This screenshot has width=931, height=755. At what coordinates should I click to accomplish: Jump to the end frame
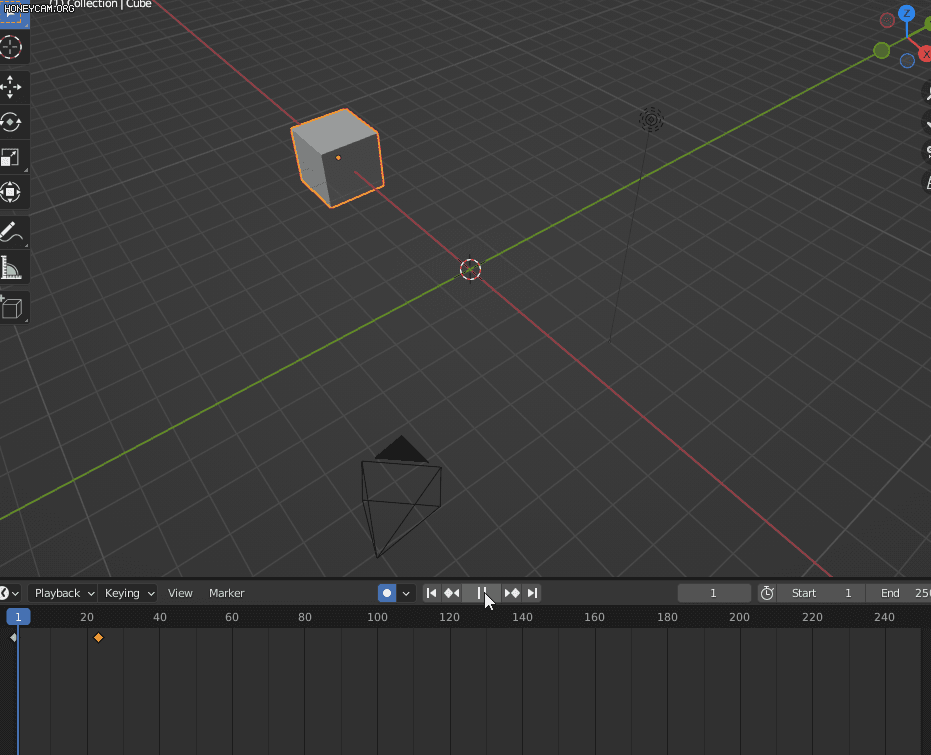pos(532,593)
